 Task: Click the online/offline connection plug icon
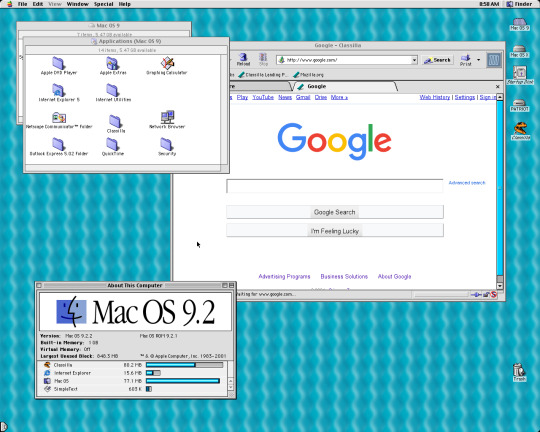(x=476, y=295)
